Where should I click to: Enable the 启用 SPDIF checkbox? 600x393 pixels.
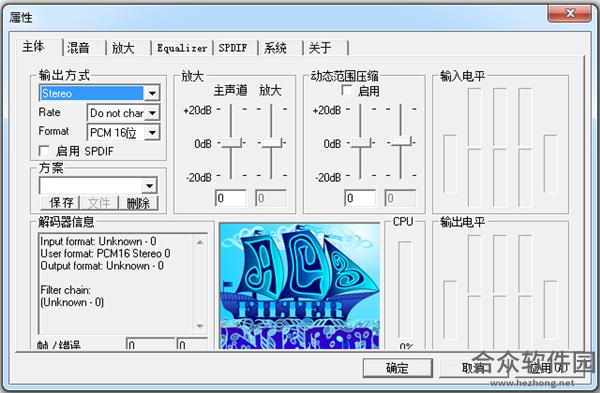[44, 151]
